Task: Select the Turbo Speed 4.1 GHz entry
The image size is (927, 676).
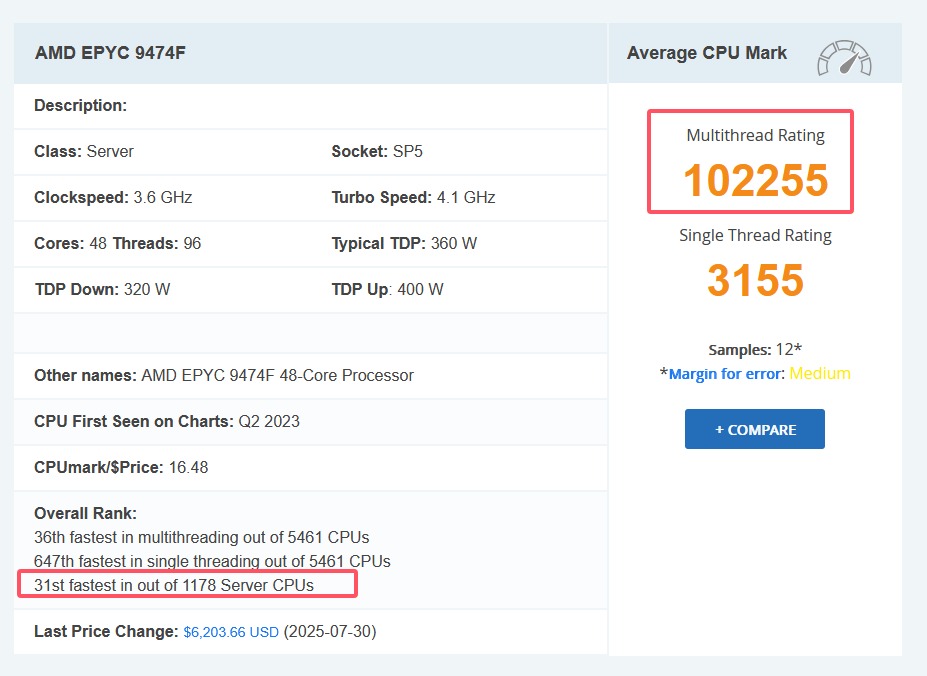Action: click(413, 198)
